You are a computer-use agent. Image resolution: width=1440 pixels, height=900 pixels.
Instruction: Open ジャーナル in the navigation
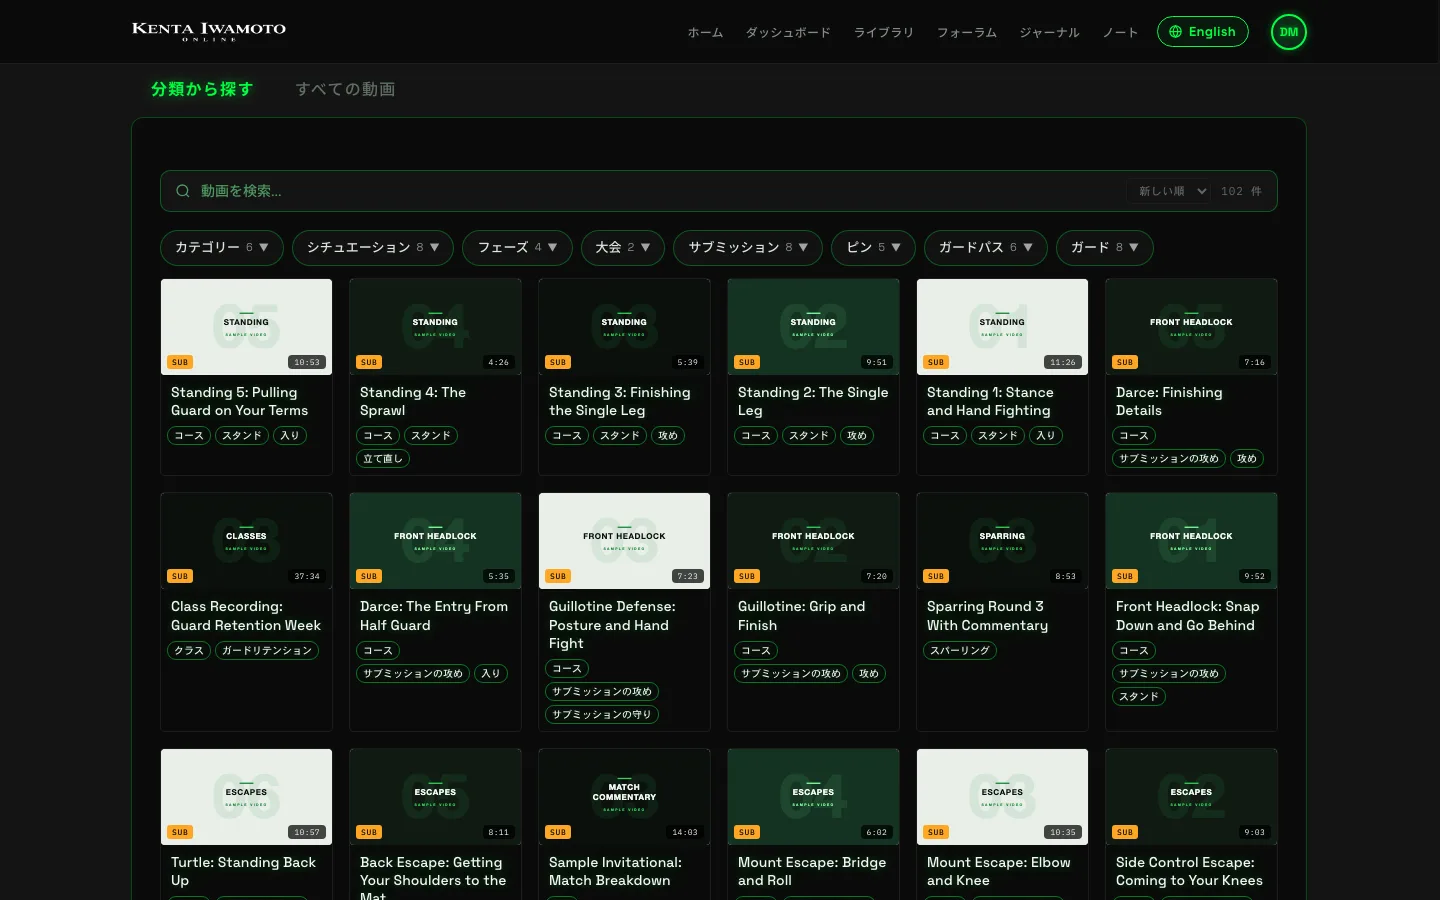1049,32
